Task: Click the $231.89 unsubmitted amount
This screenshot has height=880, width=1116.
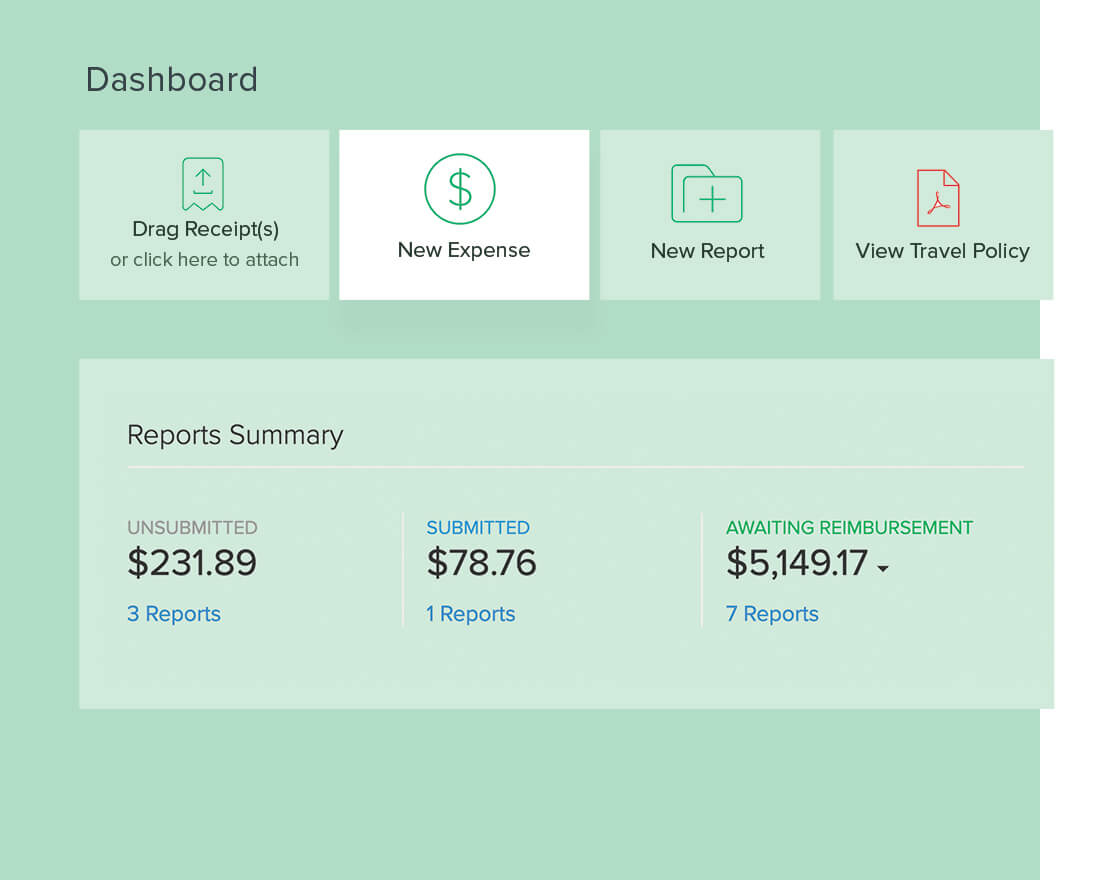Action: point(192,562)
